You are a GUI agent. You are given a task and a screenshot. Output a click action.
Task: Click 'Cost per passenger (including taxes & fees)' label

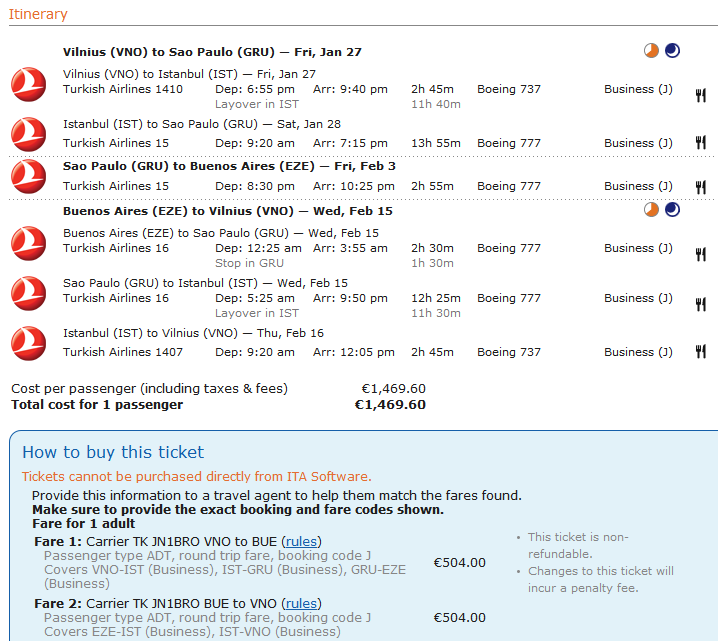click(x=149, y=389)
